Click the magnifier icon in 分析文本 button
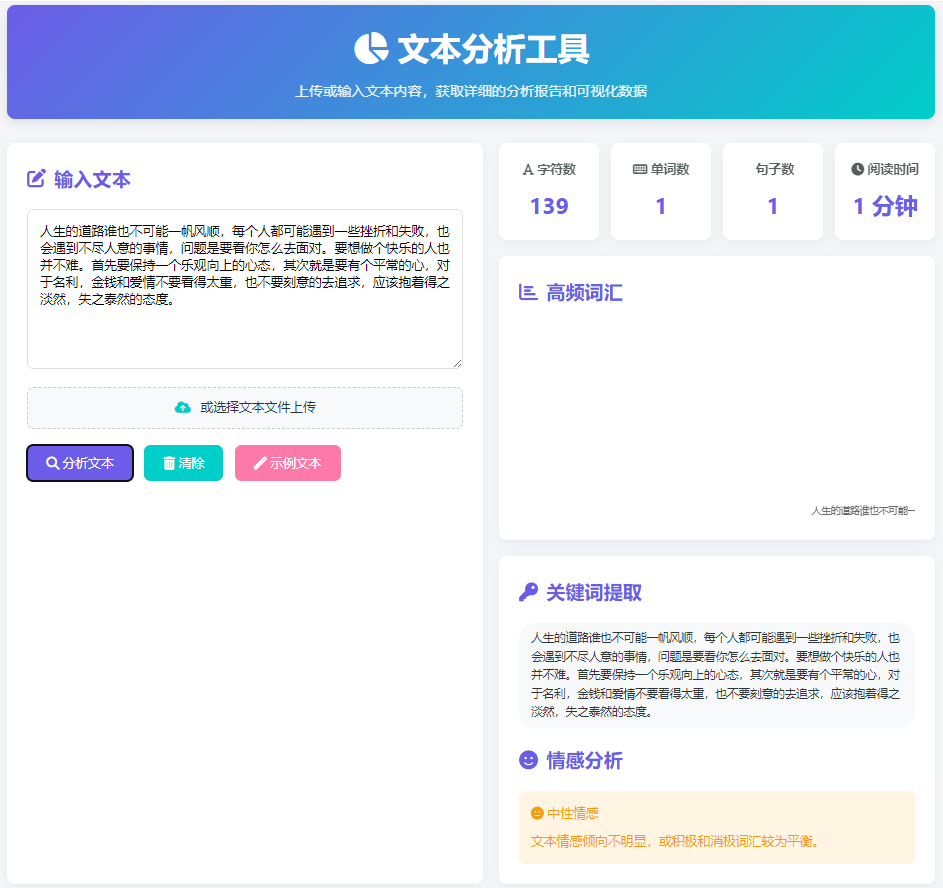The image size is (943, 888). (x=51, y=463)
